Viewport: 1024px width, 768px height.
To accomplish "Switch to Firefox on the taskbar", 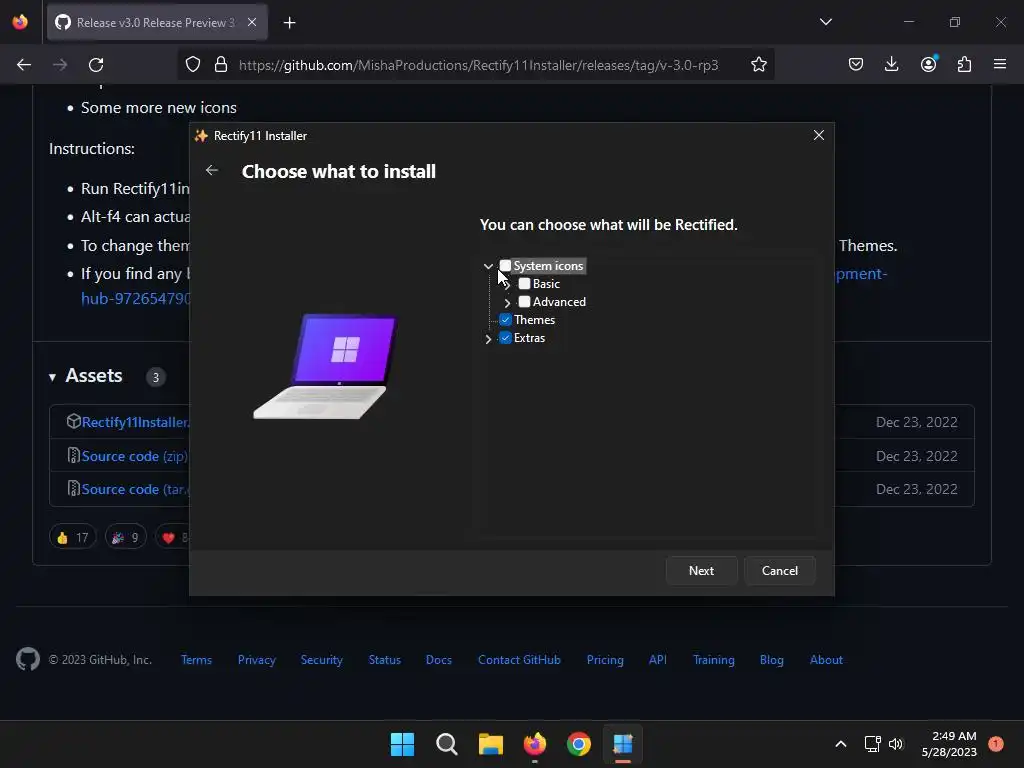I will (x=535, y=744).
